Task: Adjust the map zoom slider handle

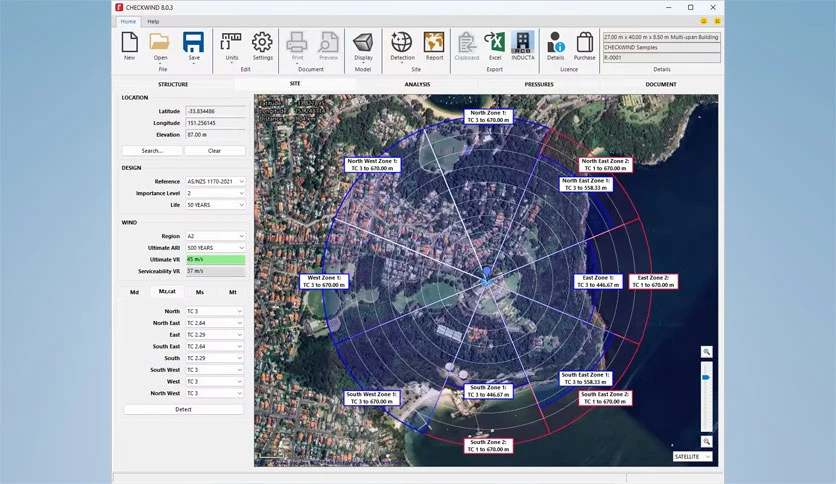Action: tap(706, 377)
